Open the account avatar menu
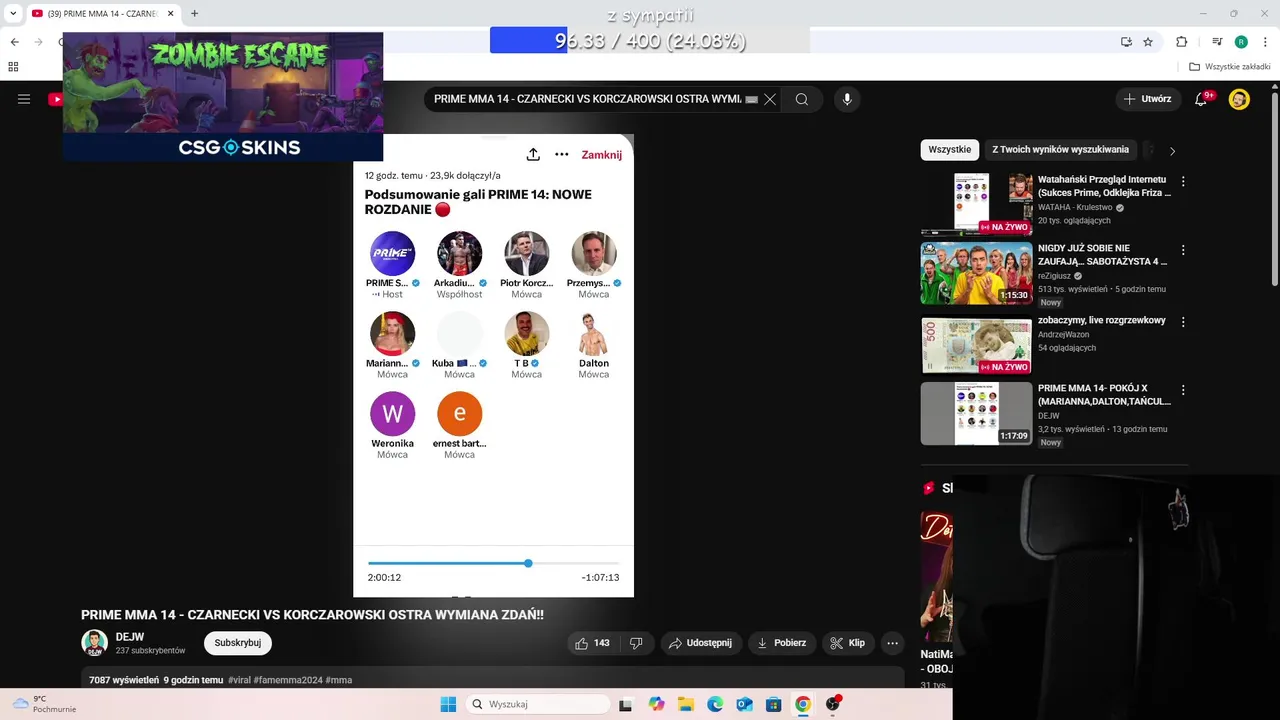 pyautogui.click(x=1239, y=99)
